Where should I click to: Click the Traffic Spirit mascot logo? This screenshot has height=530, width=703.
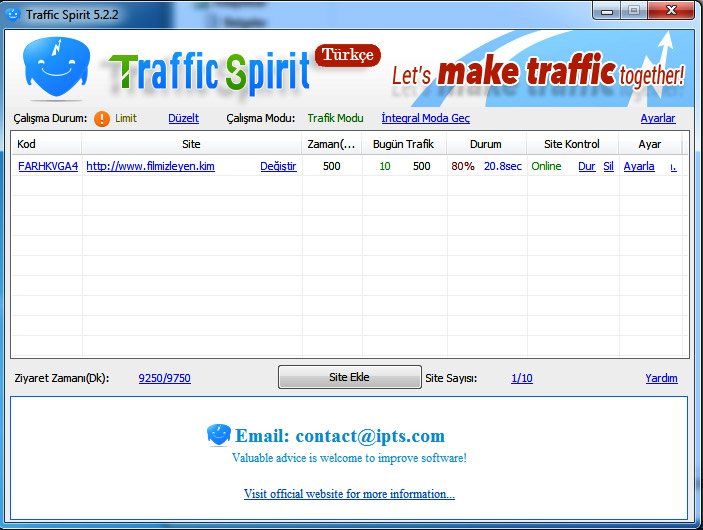click(56, 67)
